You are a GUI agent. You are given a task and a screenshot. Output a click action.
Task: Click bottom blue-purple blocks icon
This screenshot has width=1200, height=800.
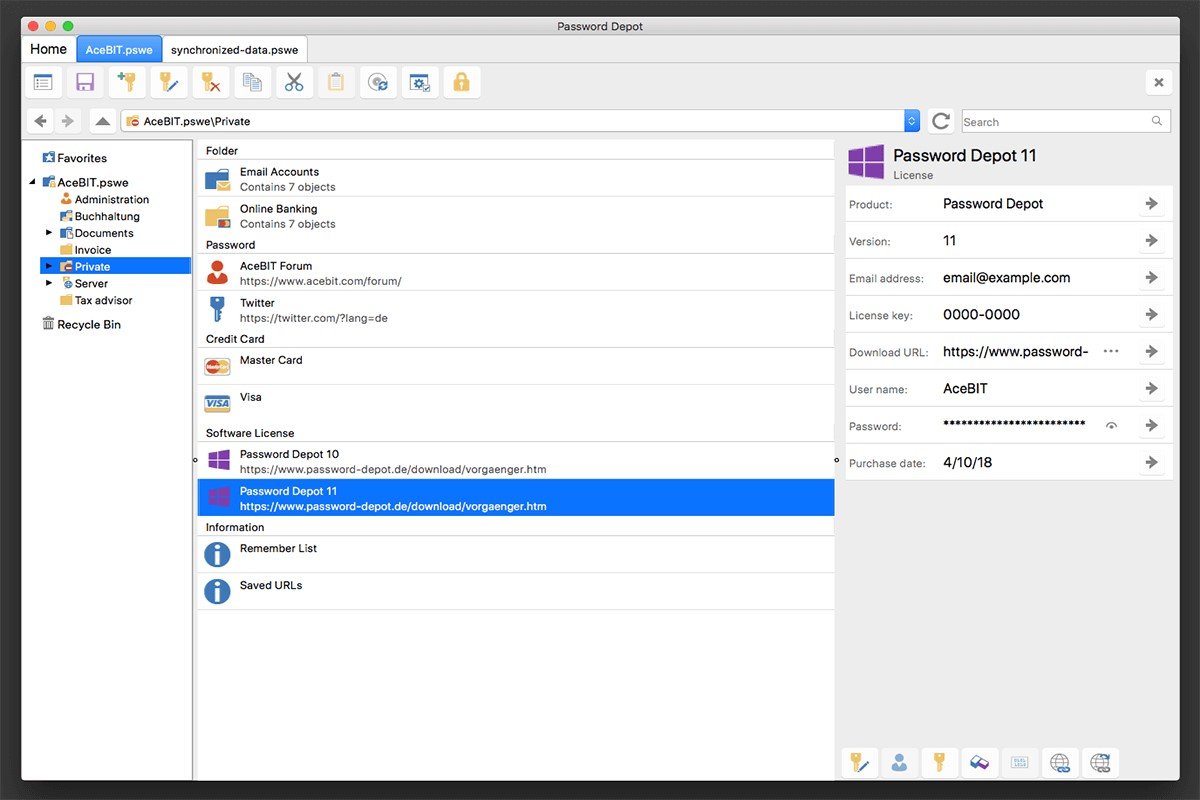coord(980,763)
